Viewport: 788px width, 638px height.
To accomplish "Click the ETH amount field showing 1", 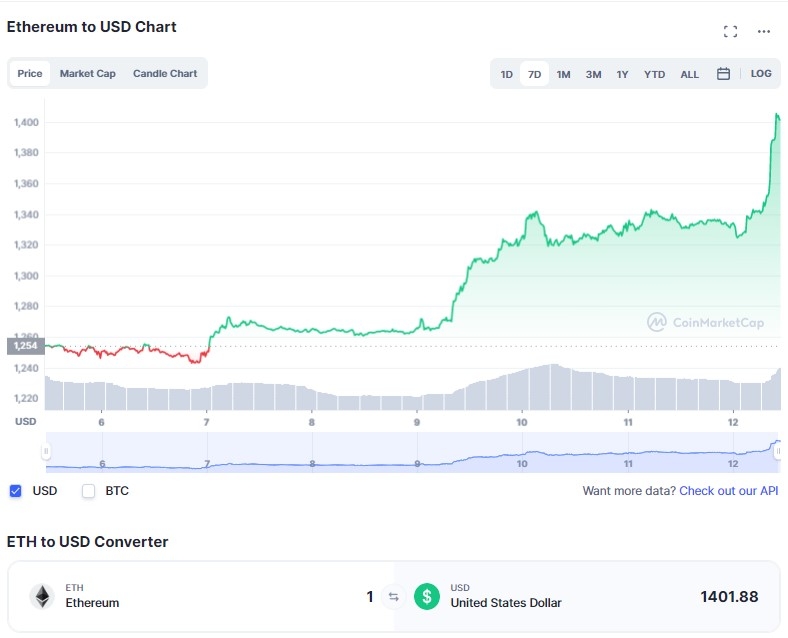I will pos(369,597).
